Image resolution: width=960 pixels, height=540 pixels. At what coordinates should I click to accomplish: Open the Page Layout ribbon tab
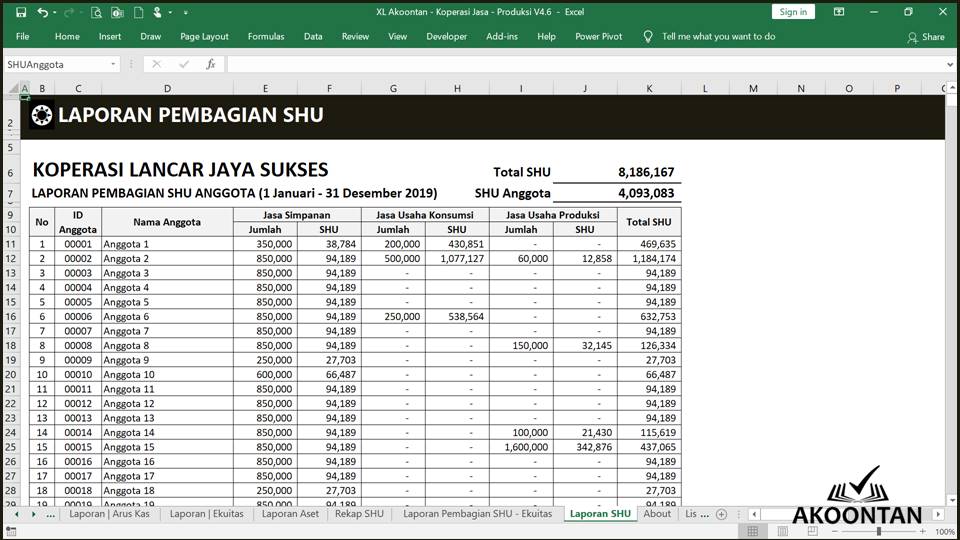click(x=204, y=37)
